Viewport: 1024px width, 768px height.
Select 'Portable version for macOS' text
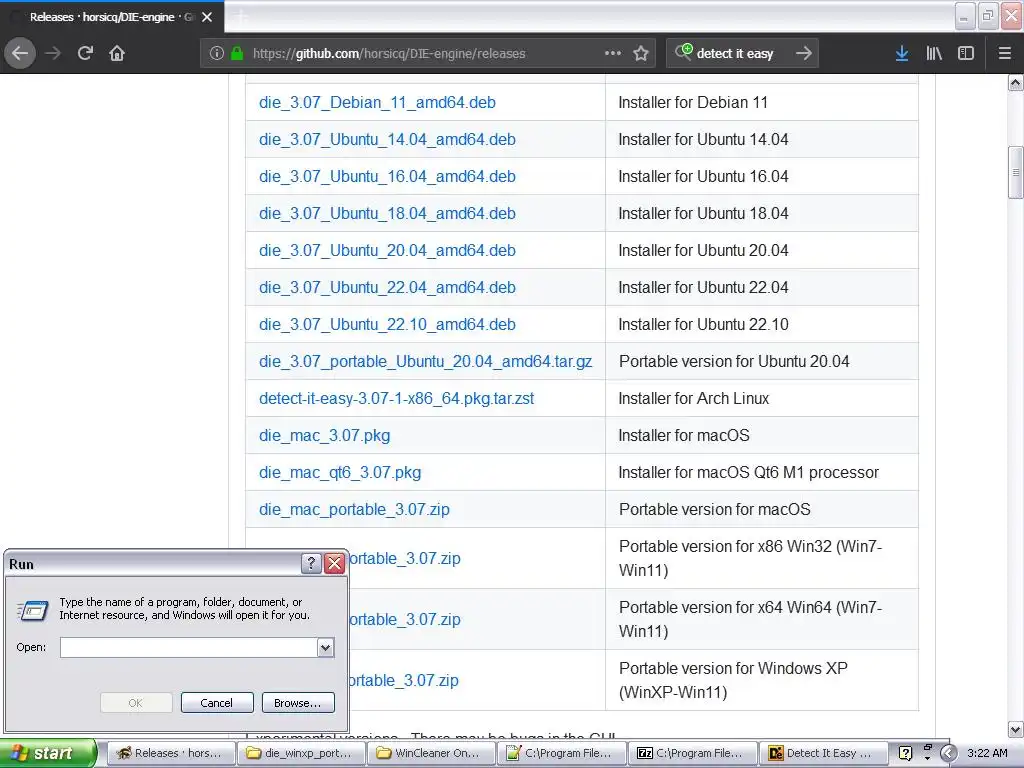714,509
